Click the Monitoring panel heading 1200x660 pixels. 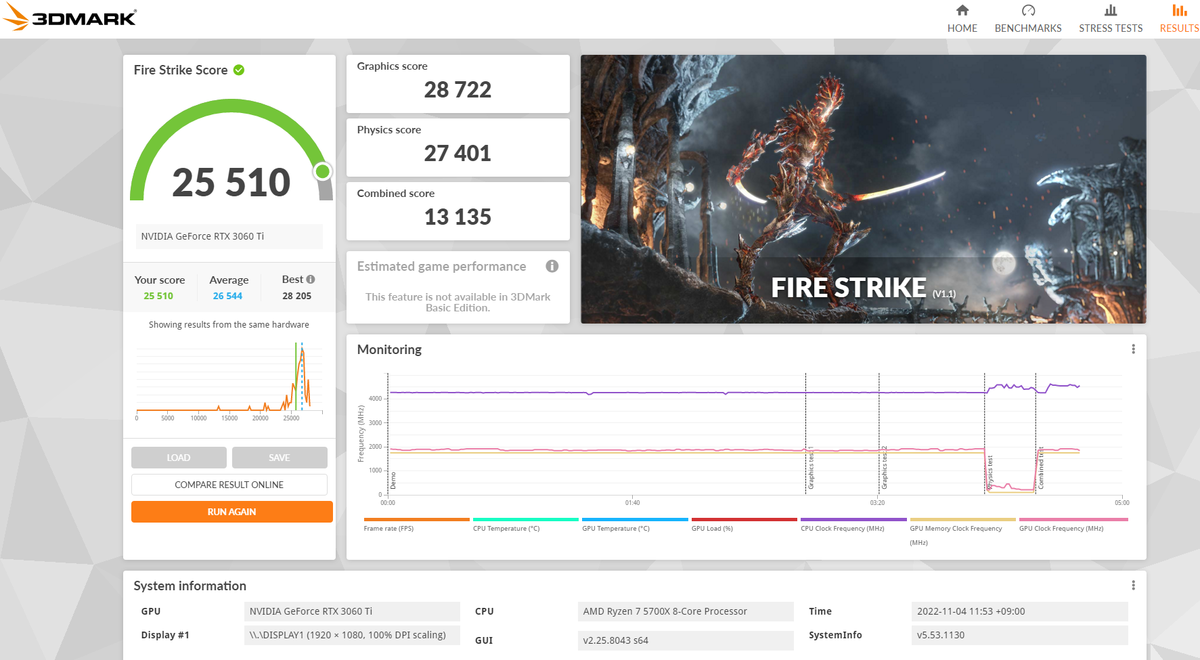pos(389,350)
